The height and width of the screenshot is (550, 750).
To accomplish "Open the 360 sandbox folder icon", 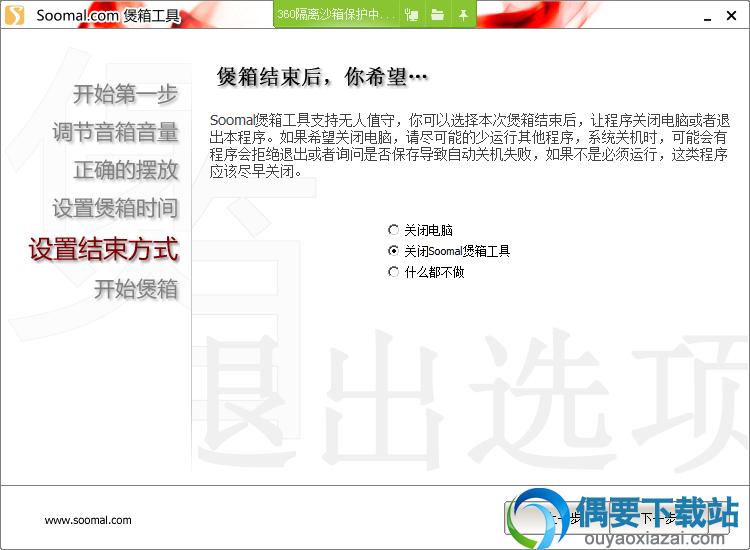I will tap(437, 15).
